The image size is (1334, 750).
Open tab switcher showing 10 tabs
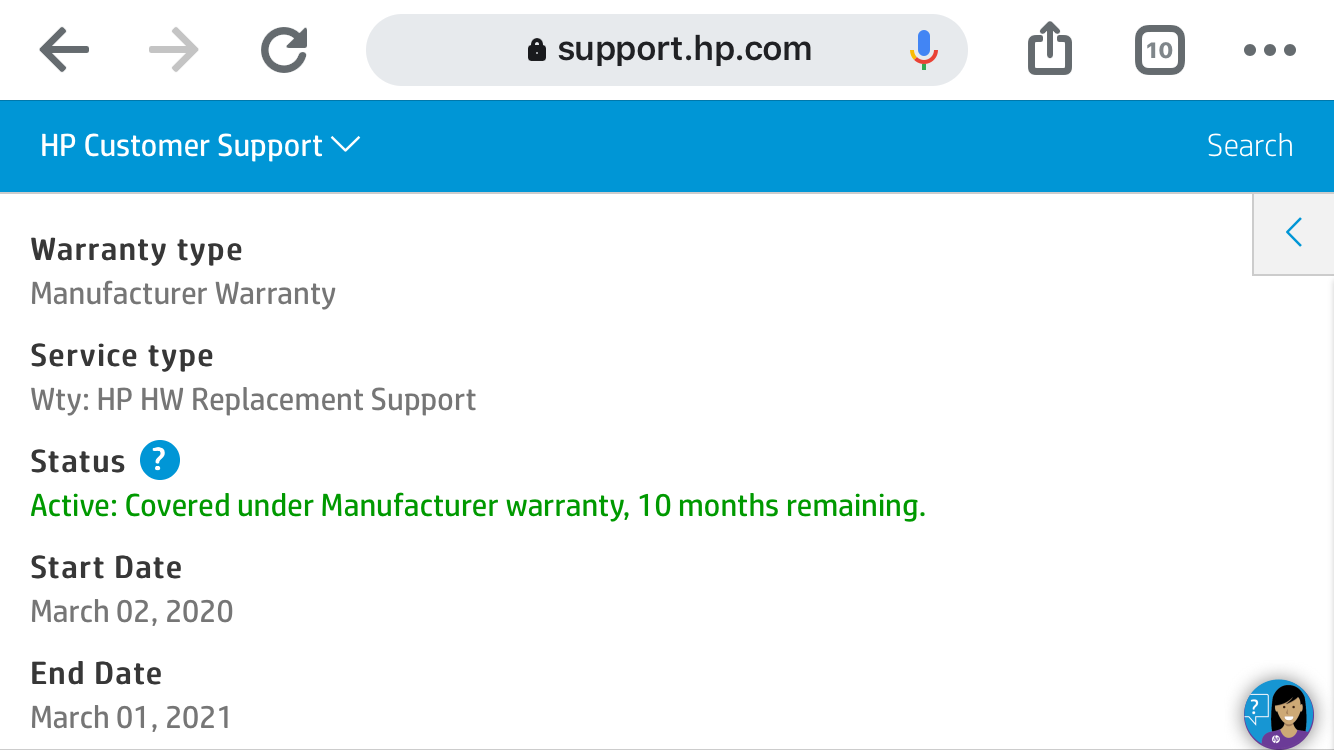point(1159,50)
